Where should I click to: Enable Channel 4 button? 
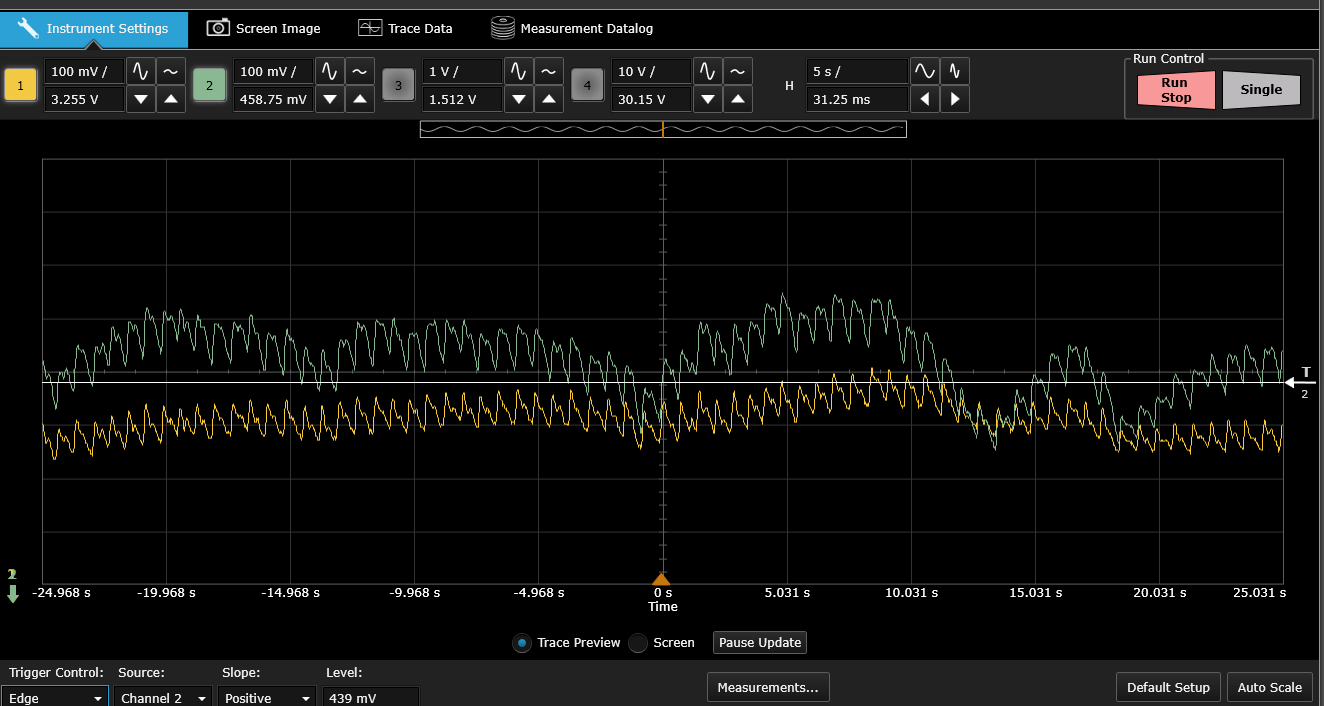(x=587, y=85)
